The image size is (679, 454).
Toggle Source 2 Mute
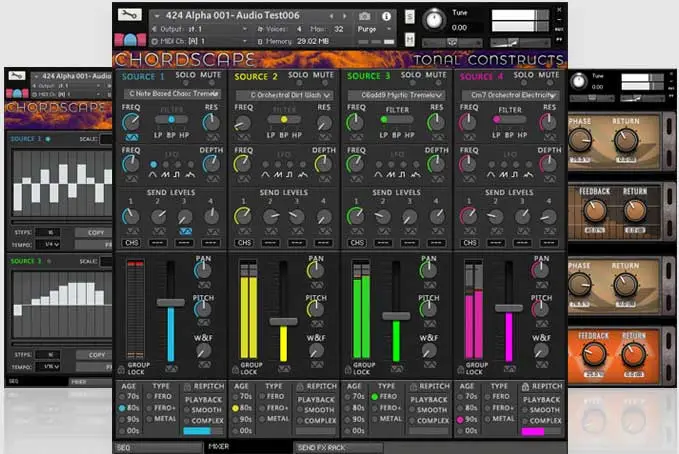pyautogui.click(x=324, y=83)
